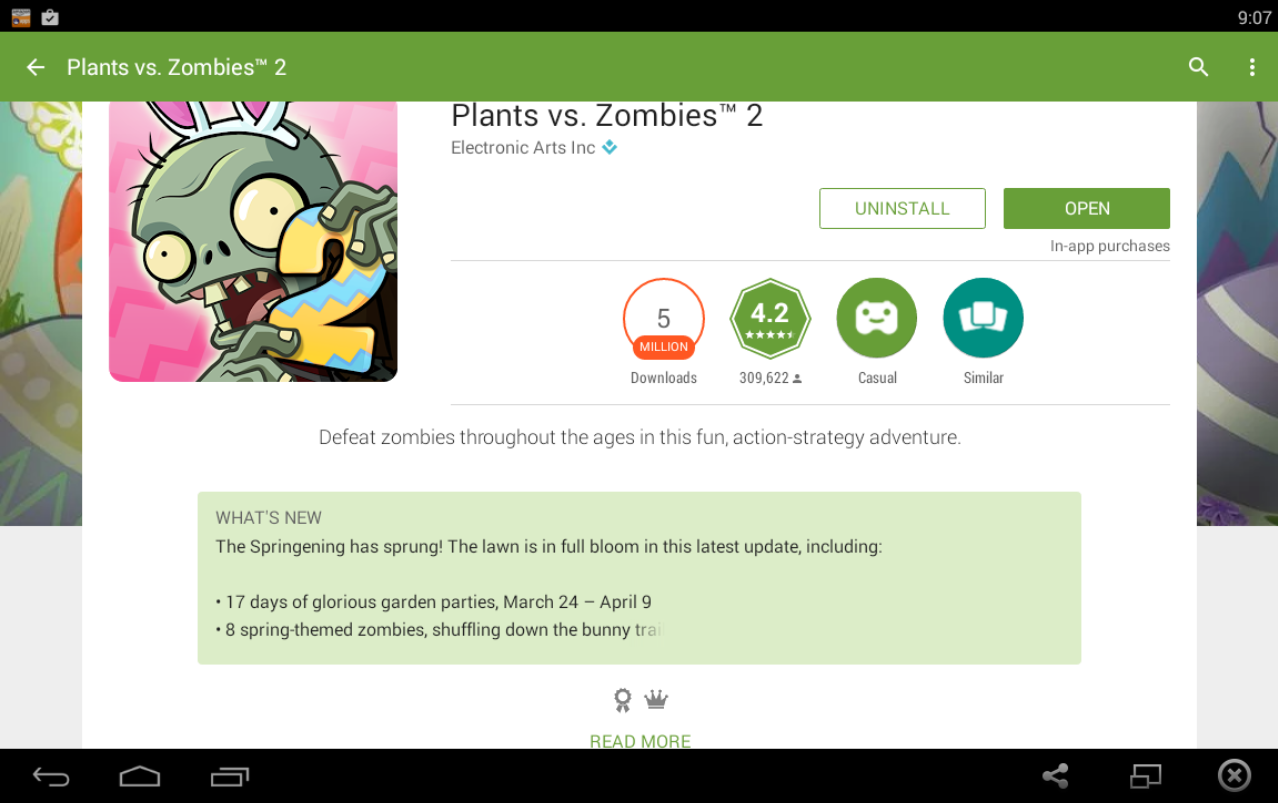Expand the What's New section
Viewport: 1278px width, 803px height.
click(639, 578)
